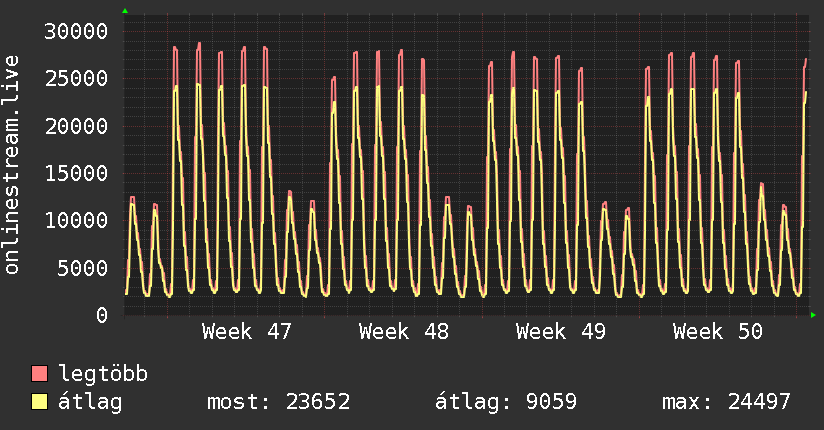
Task: Click the 25000 y-axis tick label
Action: click(x=76, y=79)
